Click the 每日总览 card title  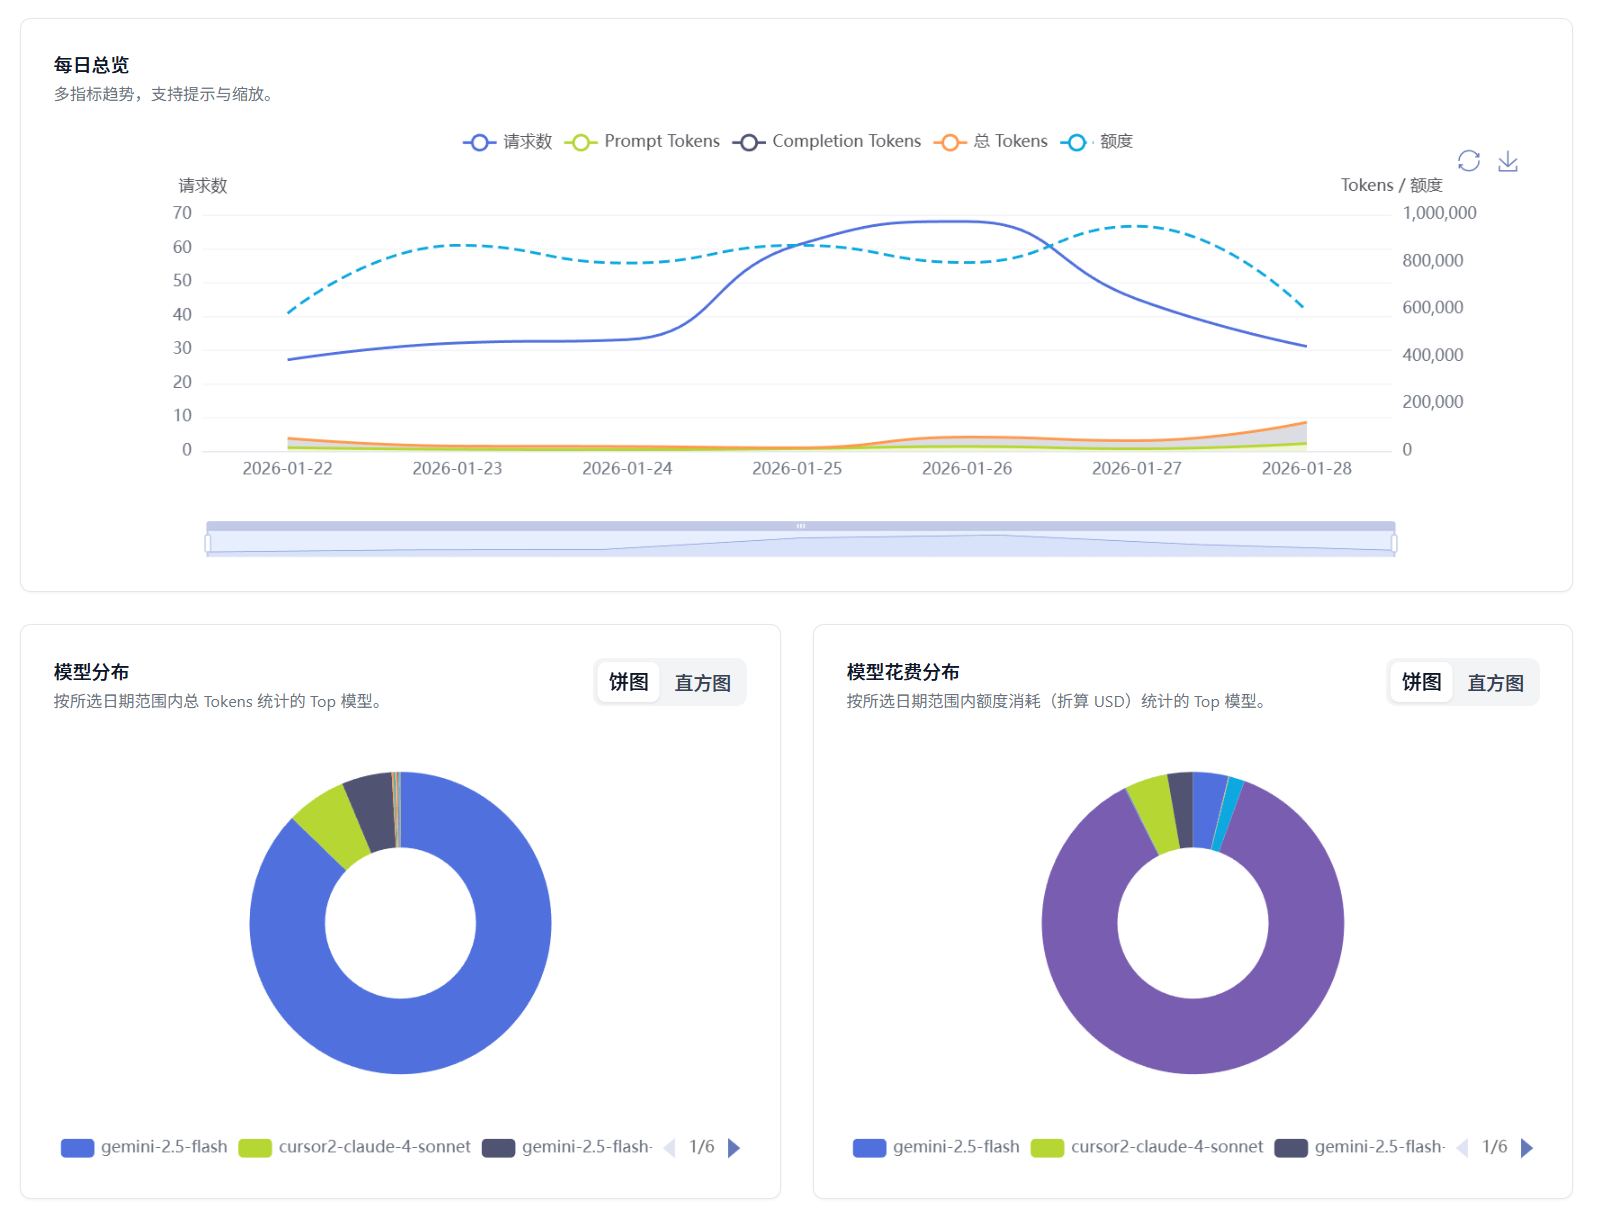pyautogui.click(x=91, y=65)
